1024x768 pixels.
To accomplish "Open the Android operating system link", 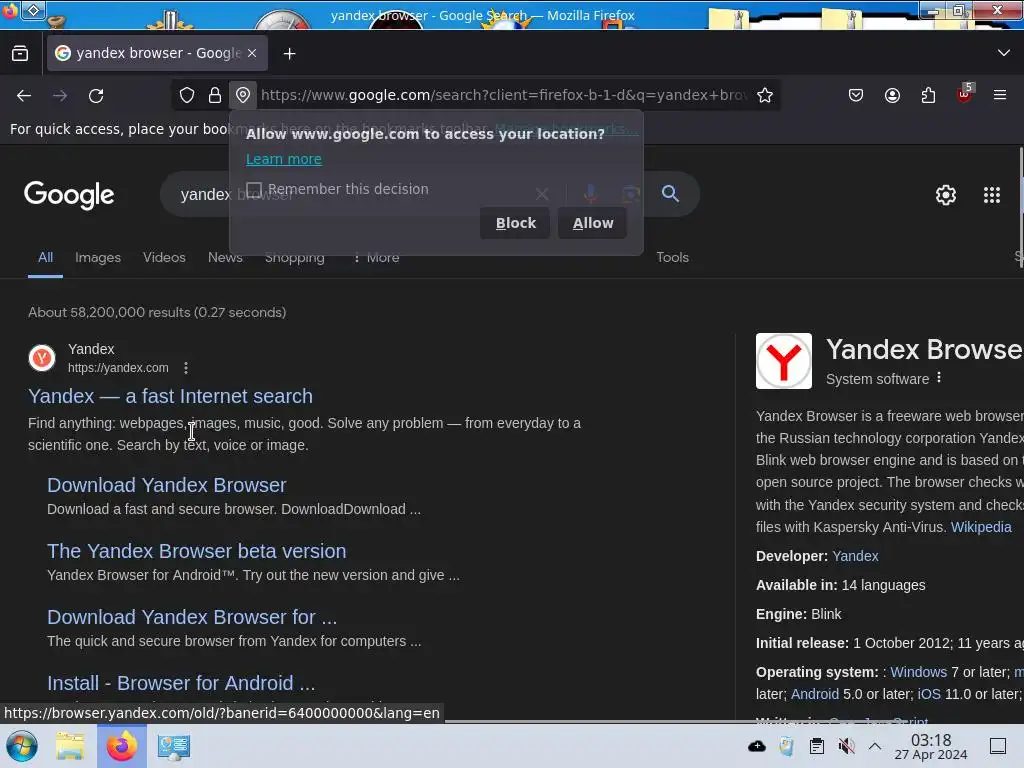I will point(815,694).
